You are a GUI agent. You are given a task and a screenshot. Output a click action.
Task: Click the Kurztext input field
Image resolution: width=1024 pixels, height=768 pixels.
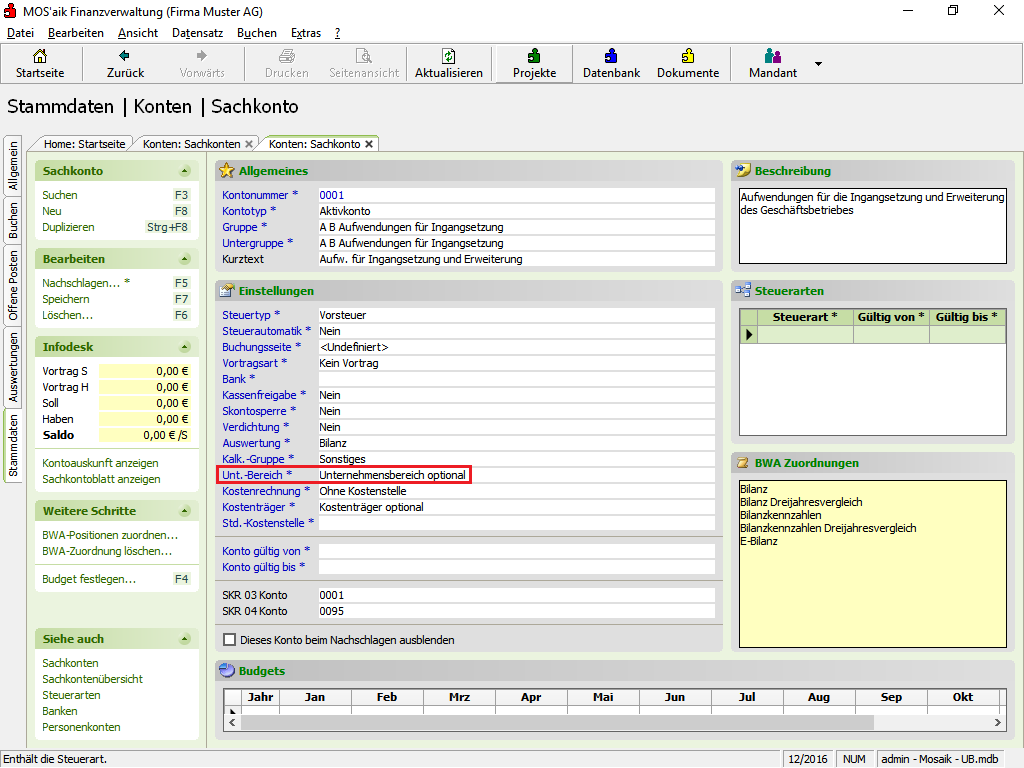(x=516, y=259)
